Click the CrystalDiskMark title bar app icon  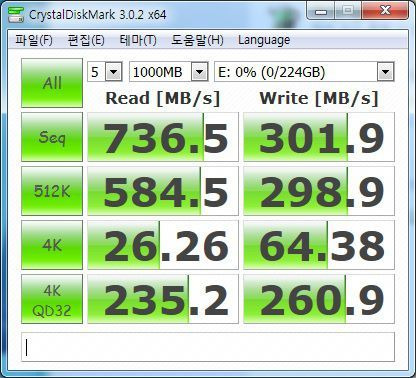[16, 14]
